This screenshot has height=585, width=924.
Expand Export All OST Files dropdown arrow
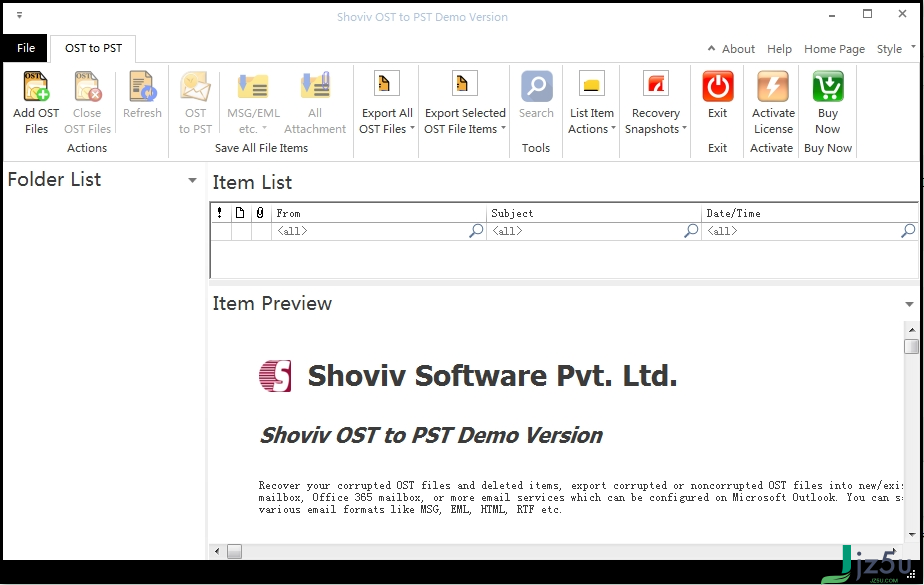click(412, 128)
